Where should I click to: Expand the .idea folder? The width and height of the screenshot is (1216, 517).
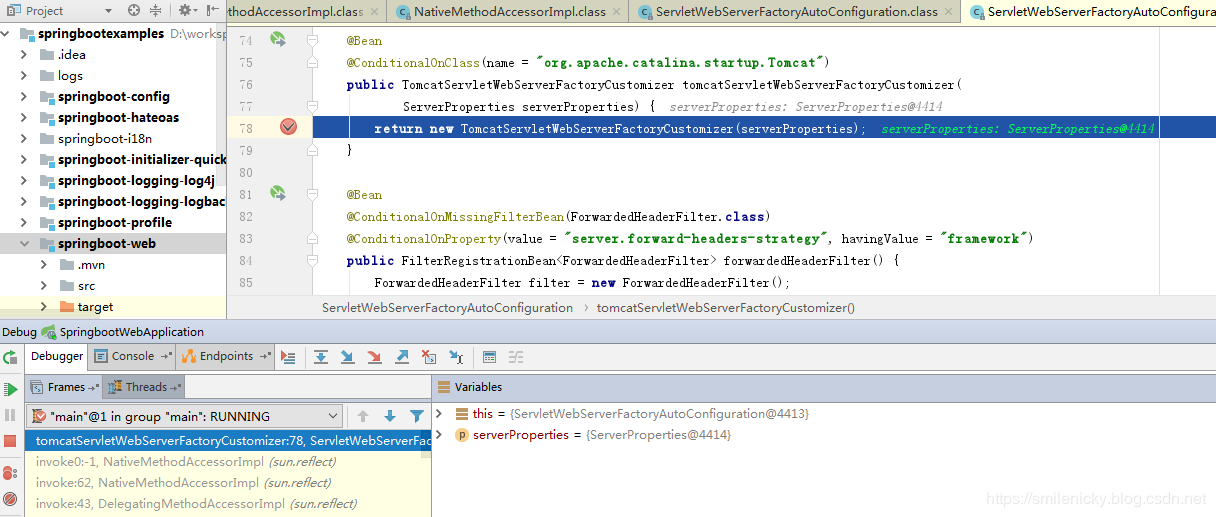(x=24, y=54)
